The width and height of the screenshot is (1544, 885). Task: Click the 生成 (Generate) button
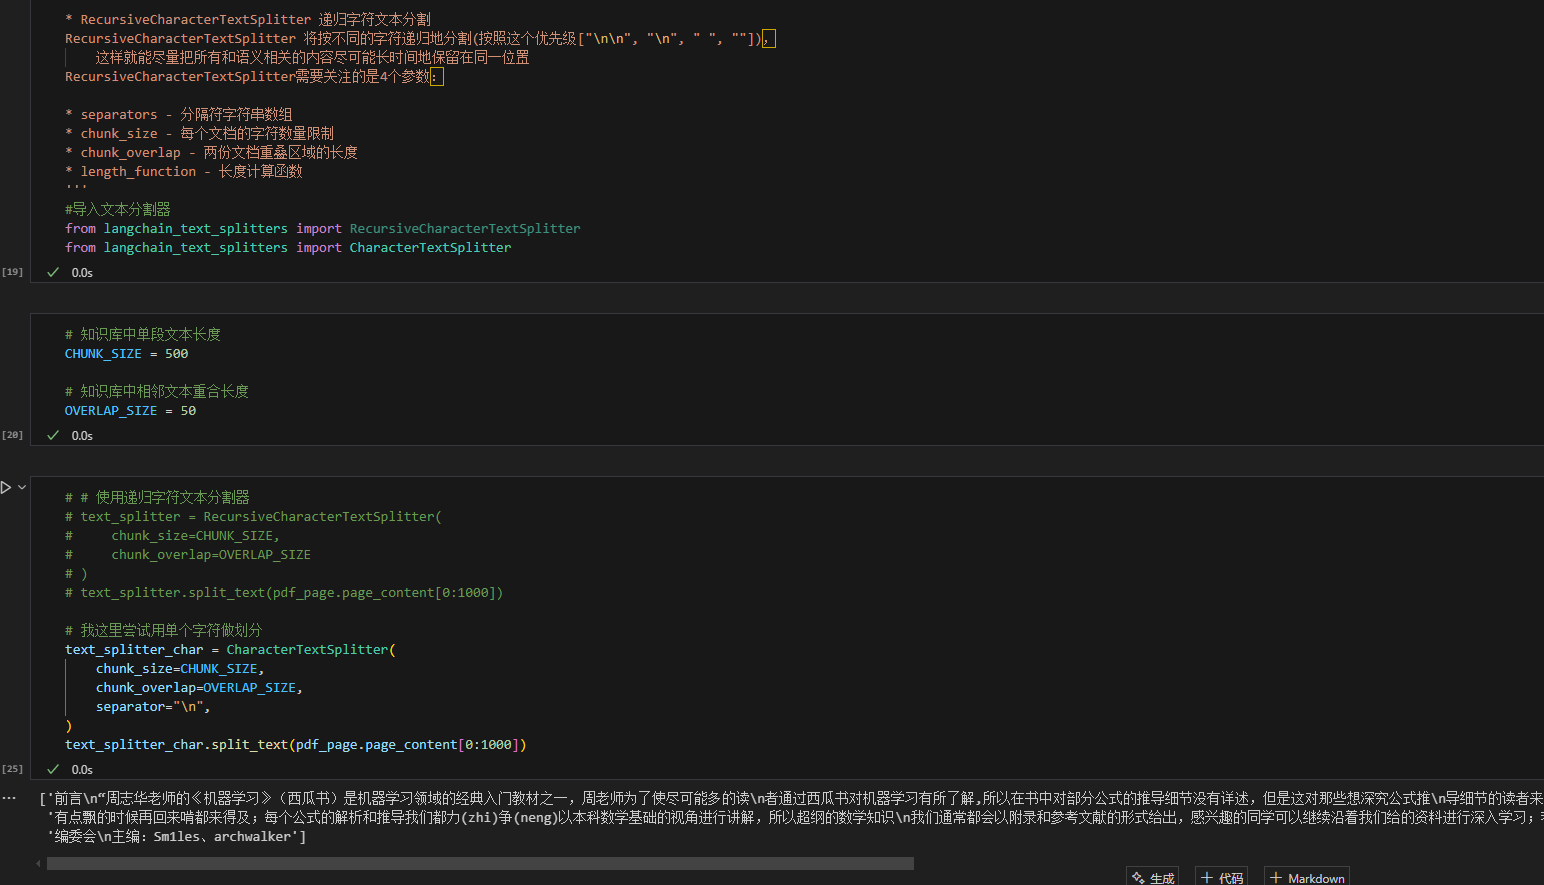1152,877
